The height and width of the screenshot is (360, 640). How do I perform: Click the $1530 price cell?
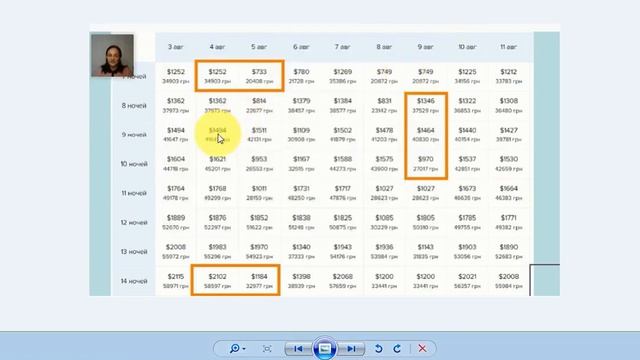coord(509,163)
